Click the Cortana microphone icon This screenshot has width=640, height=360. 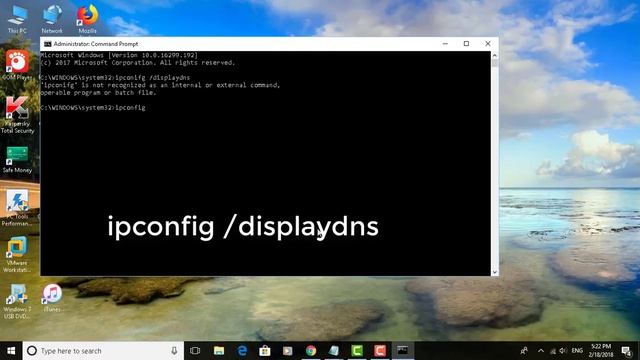[x=174, y=351]
